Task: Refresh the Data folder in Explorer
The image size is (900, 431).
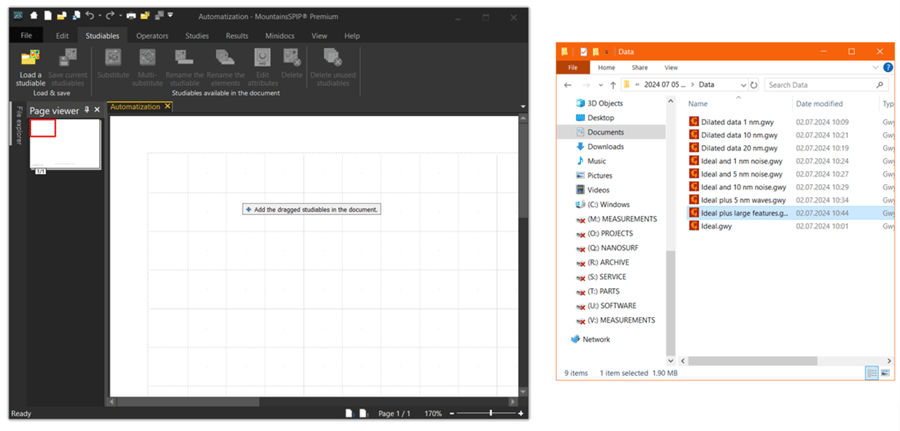Action: click(x=754, y=85)
